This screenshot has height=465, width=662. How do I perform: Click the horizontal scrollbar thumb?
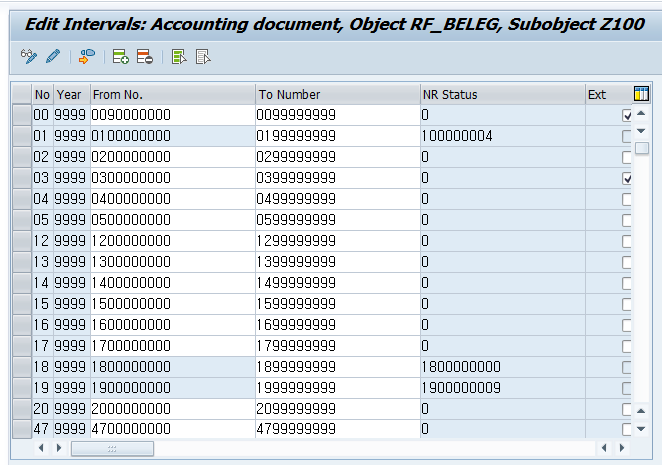pos(112,448)
